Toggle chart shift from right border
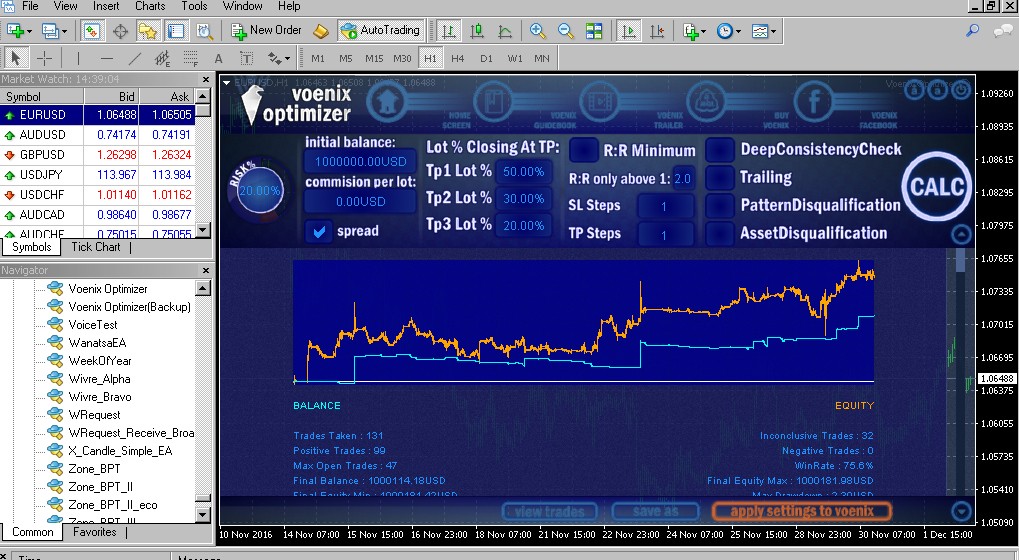Viewport: 1019px width, 560px height. coord(657,31)
